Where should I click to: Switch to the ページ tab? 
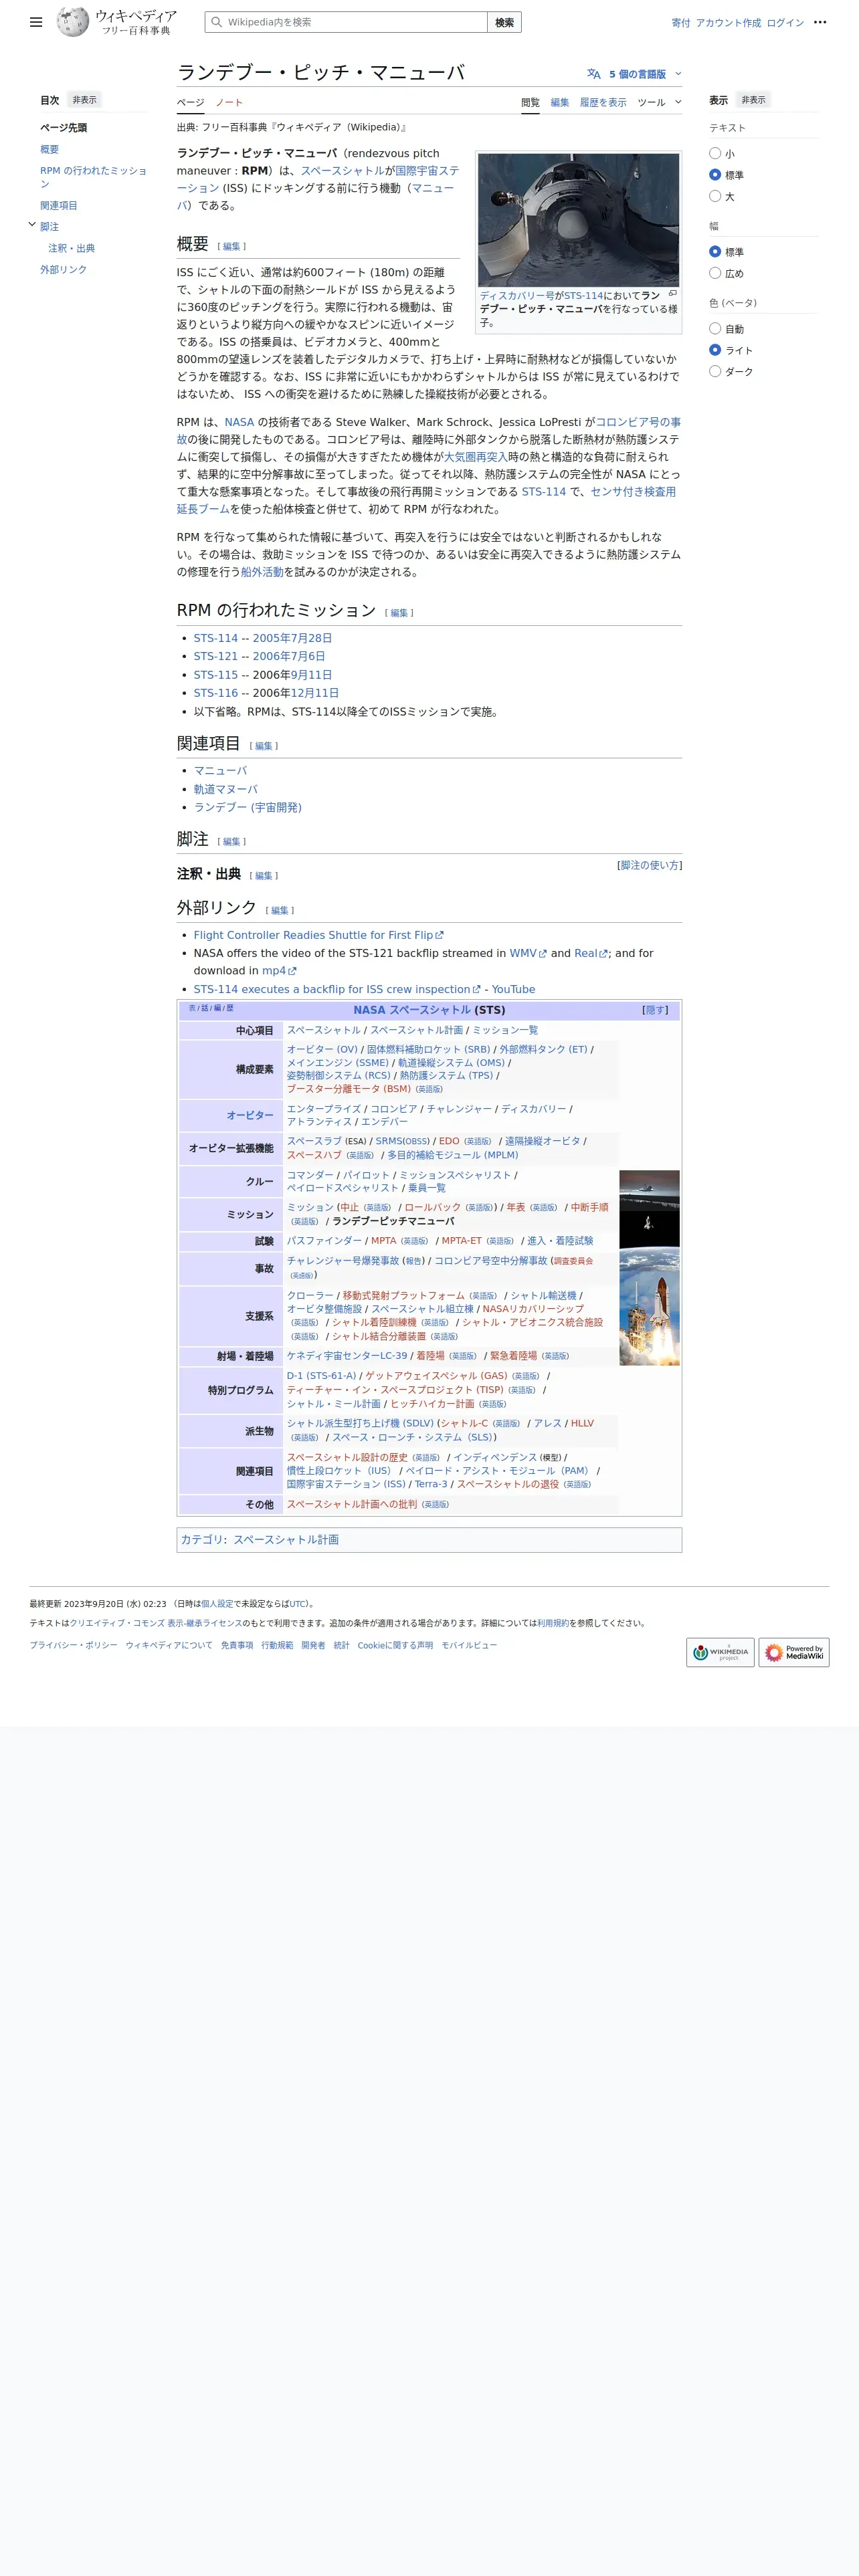coord(190,102)
